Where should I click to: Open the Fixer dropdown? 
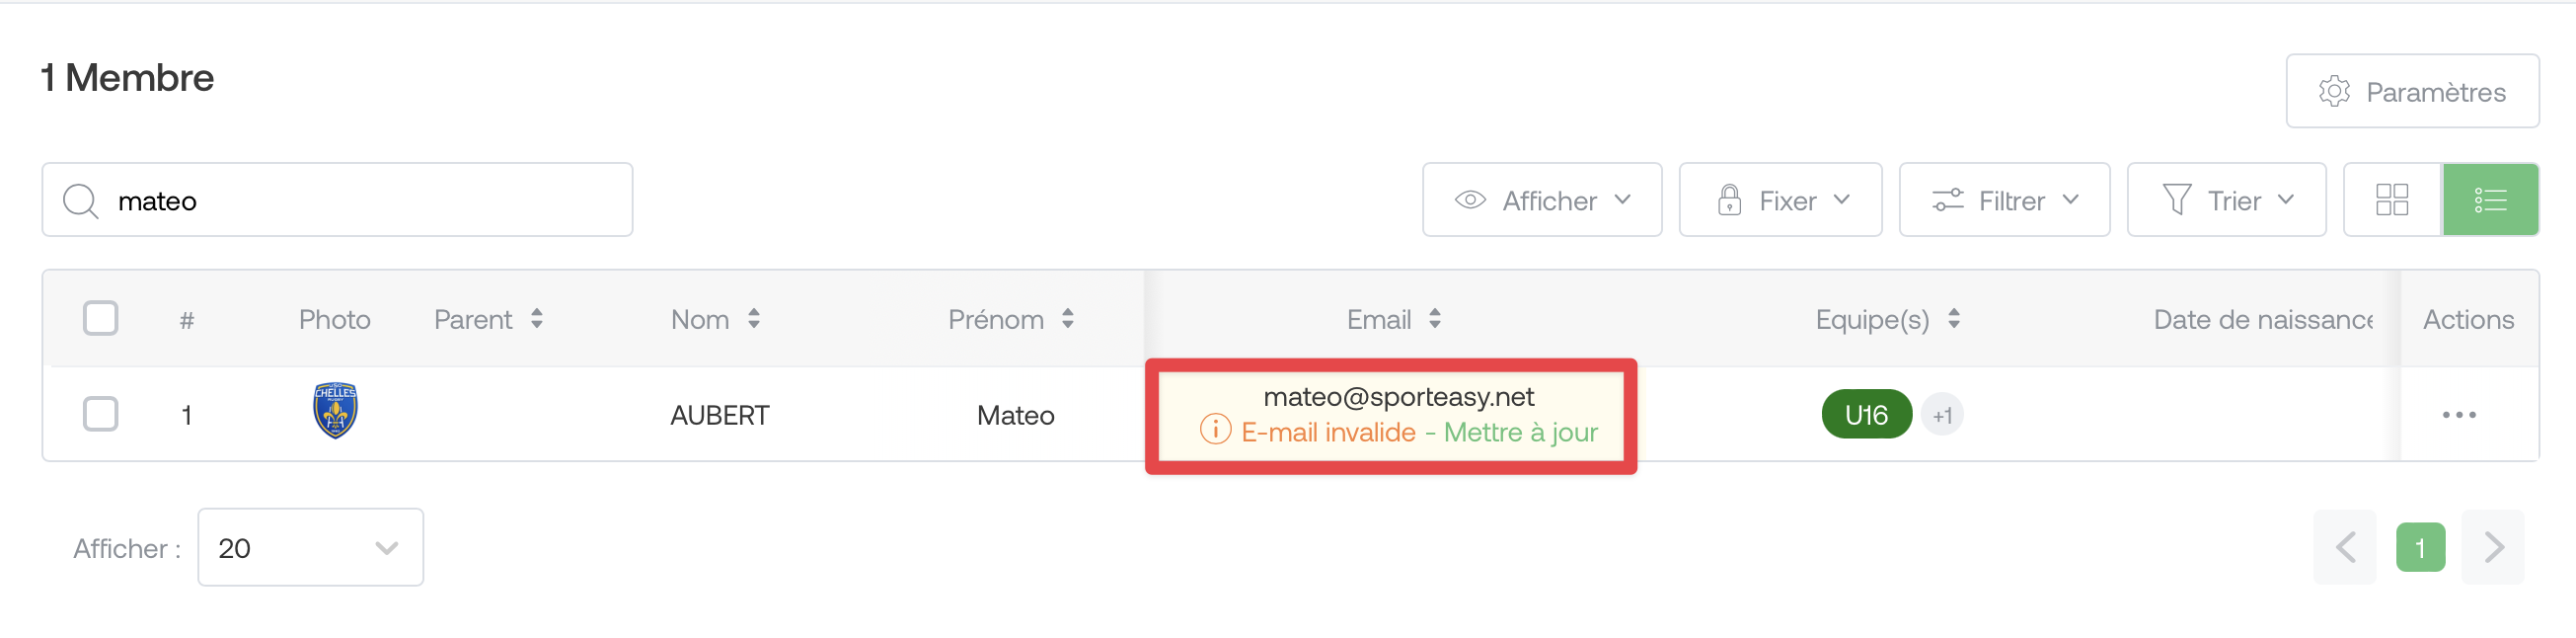pos(1780,200)
